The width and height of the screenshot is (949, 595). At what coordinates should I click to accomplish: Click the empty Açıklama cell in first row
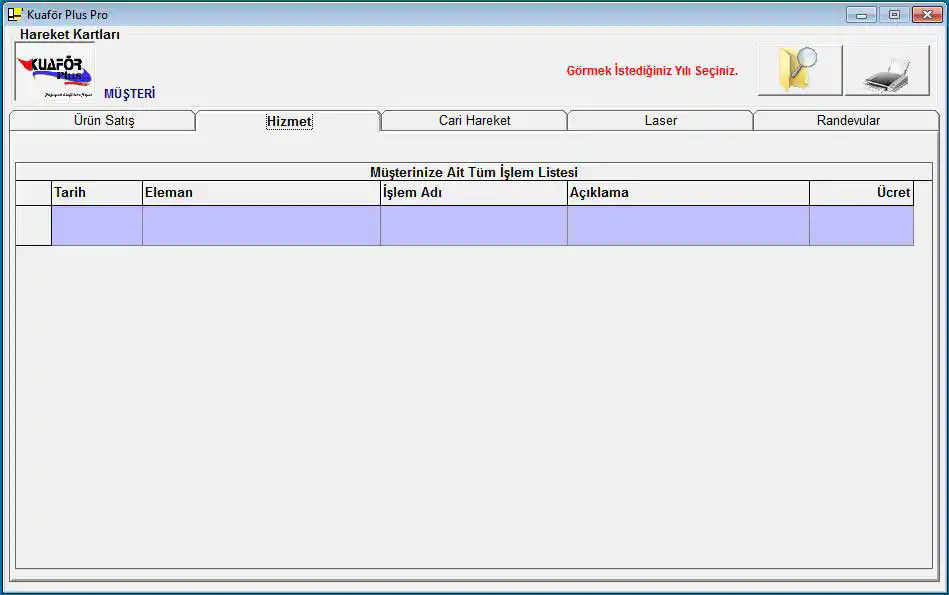coord(687,226)
